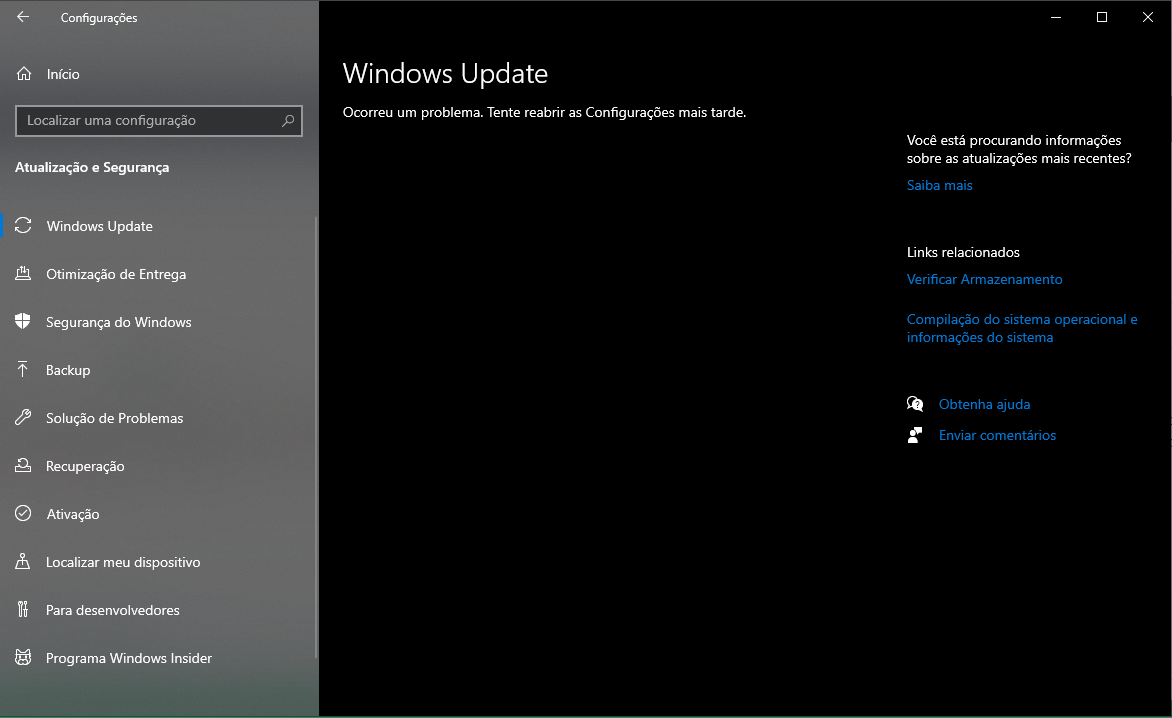
Task: Open Compilação do sistema operacional link
Action: pyautogui.click(x=1022, y=328)
